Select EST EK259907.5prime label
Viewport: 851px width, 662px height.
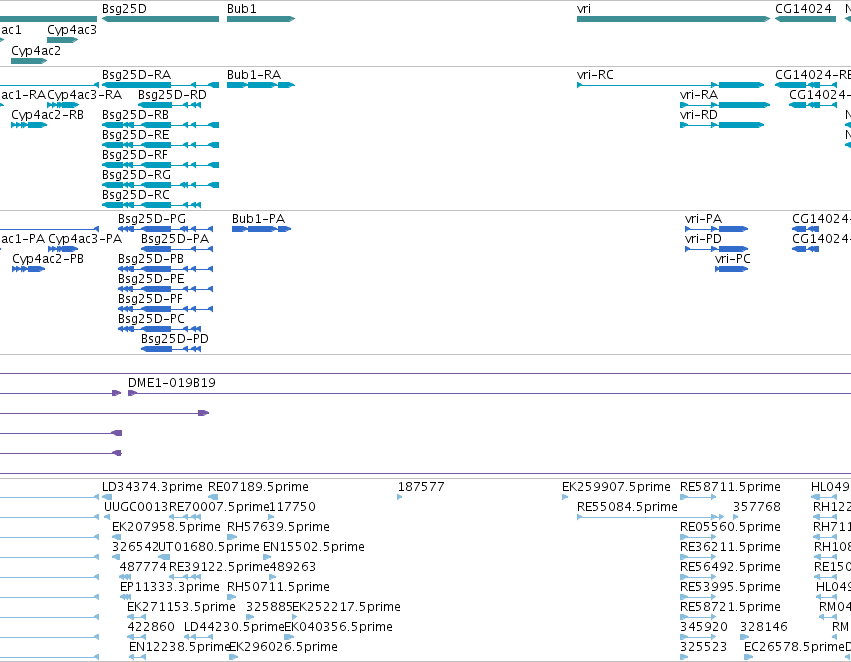pos(616,487)
